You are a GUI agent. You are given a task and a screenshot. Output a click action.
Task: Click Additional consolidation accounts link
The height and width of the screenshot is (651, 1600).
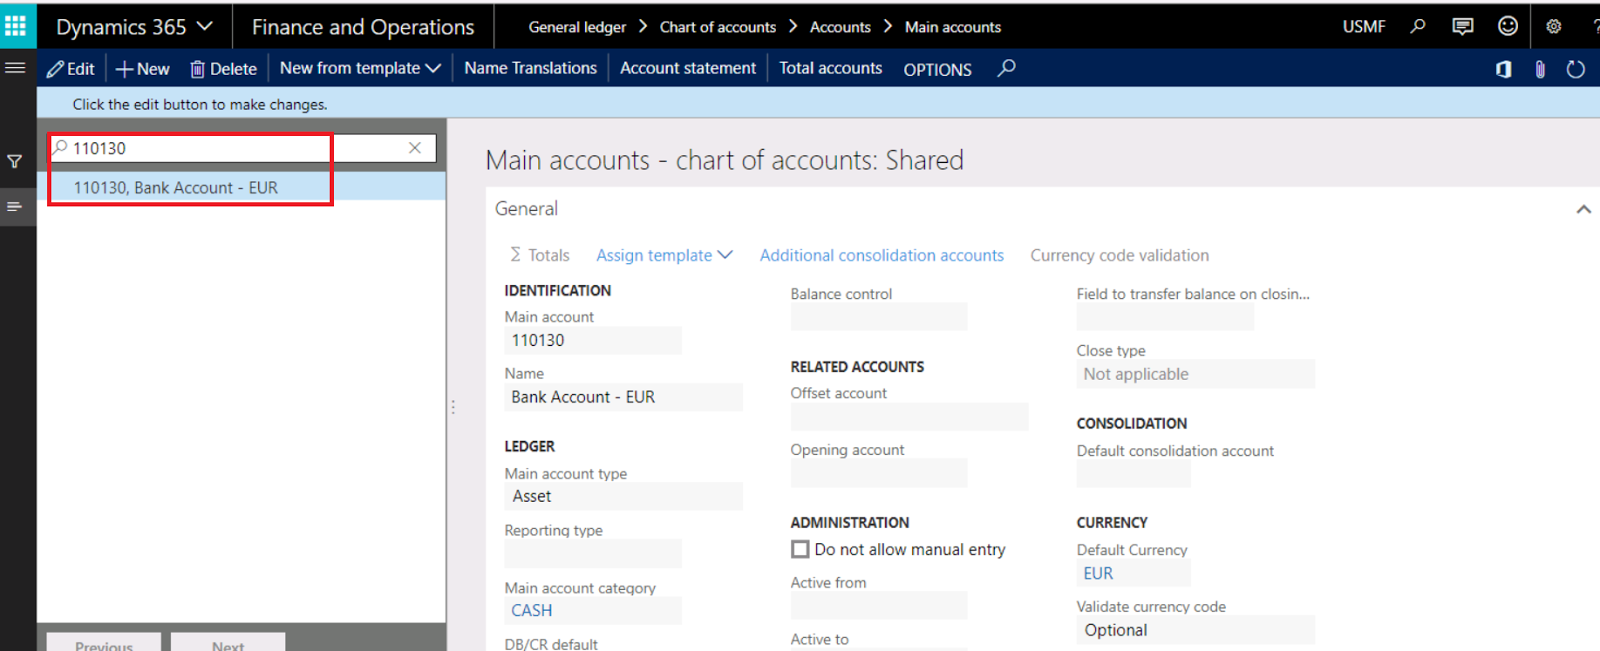[881, 255]
